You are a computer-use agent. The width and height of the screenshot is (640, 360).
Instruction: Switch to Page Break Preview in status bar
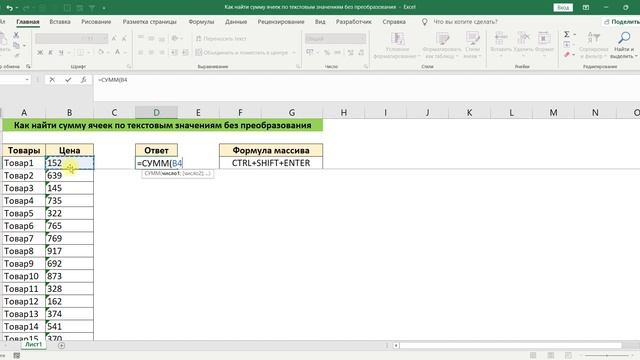point(568,356)
